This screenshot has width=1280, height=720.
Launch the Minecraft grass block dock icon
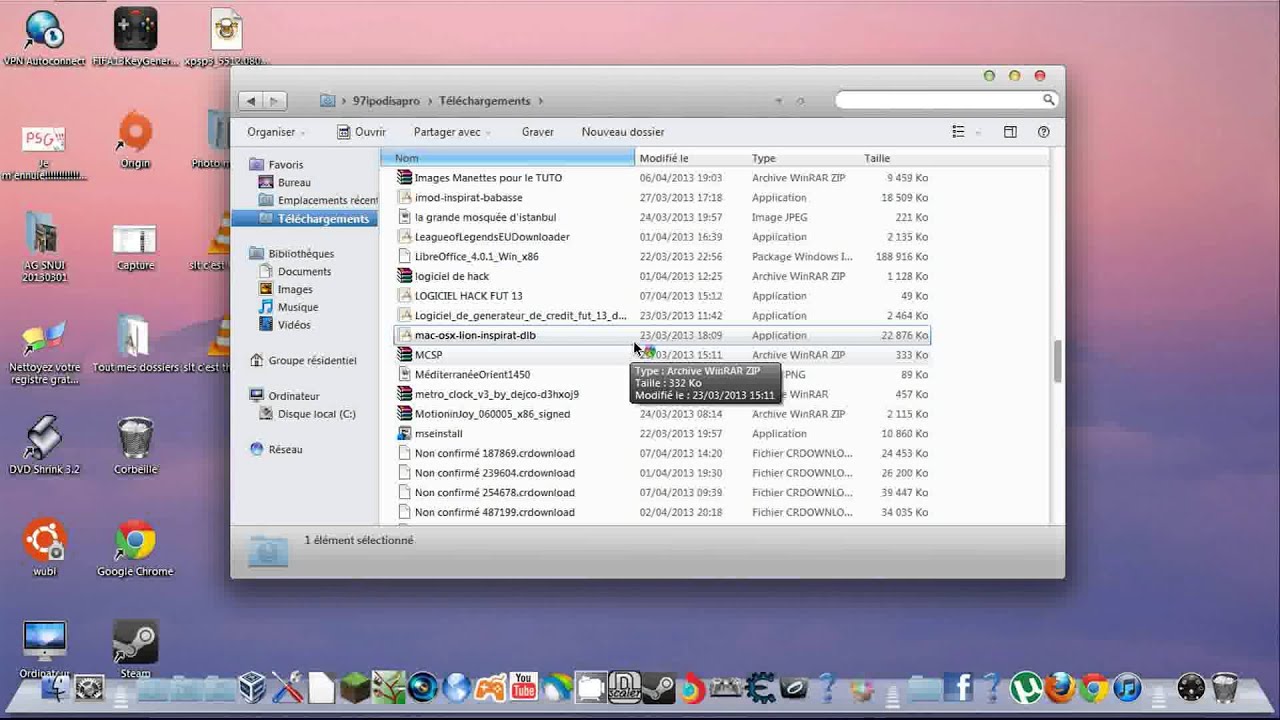tap(355, 687)
